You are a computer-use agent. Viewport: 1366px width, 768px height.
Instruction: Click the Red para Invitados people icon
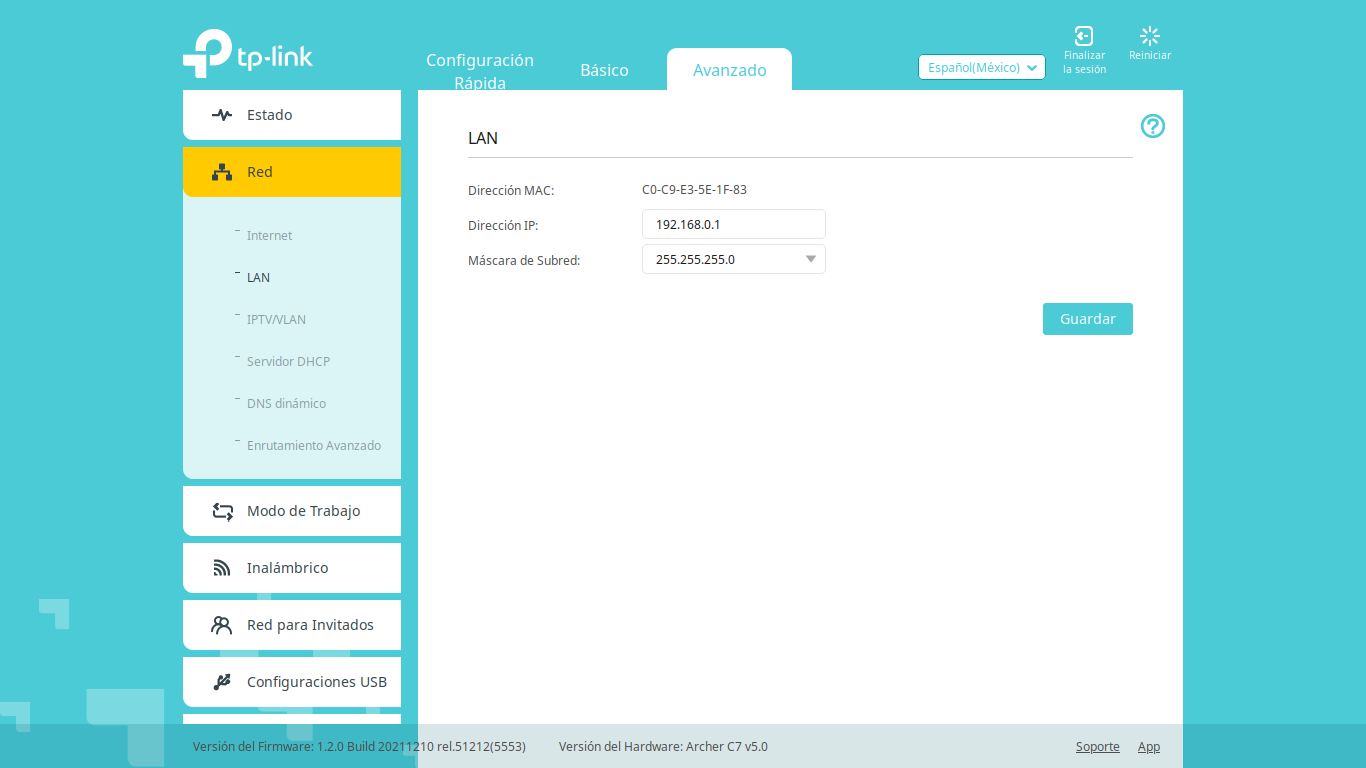[x=222, y=625]
